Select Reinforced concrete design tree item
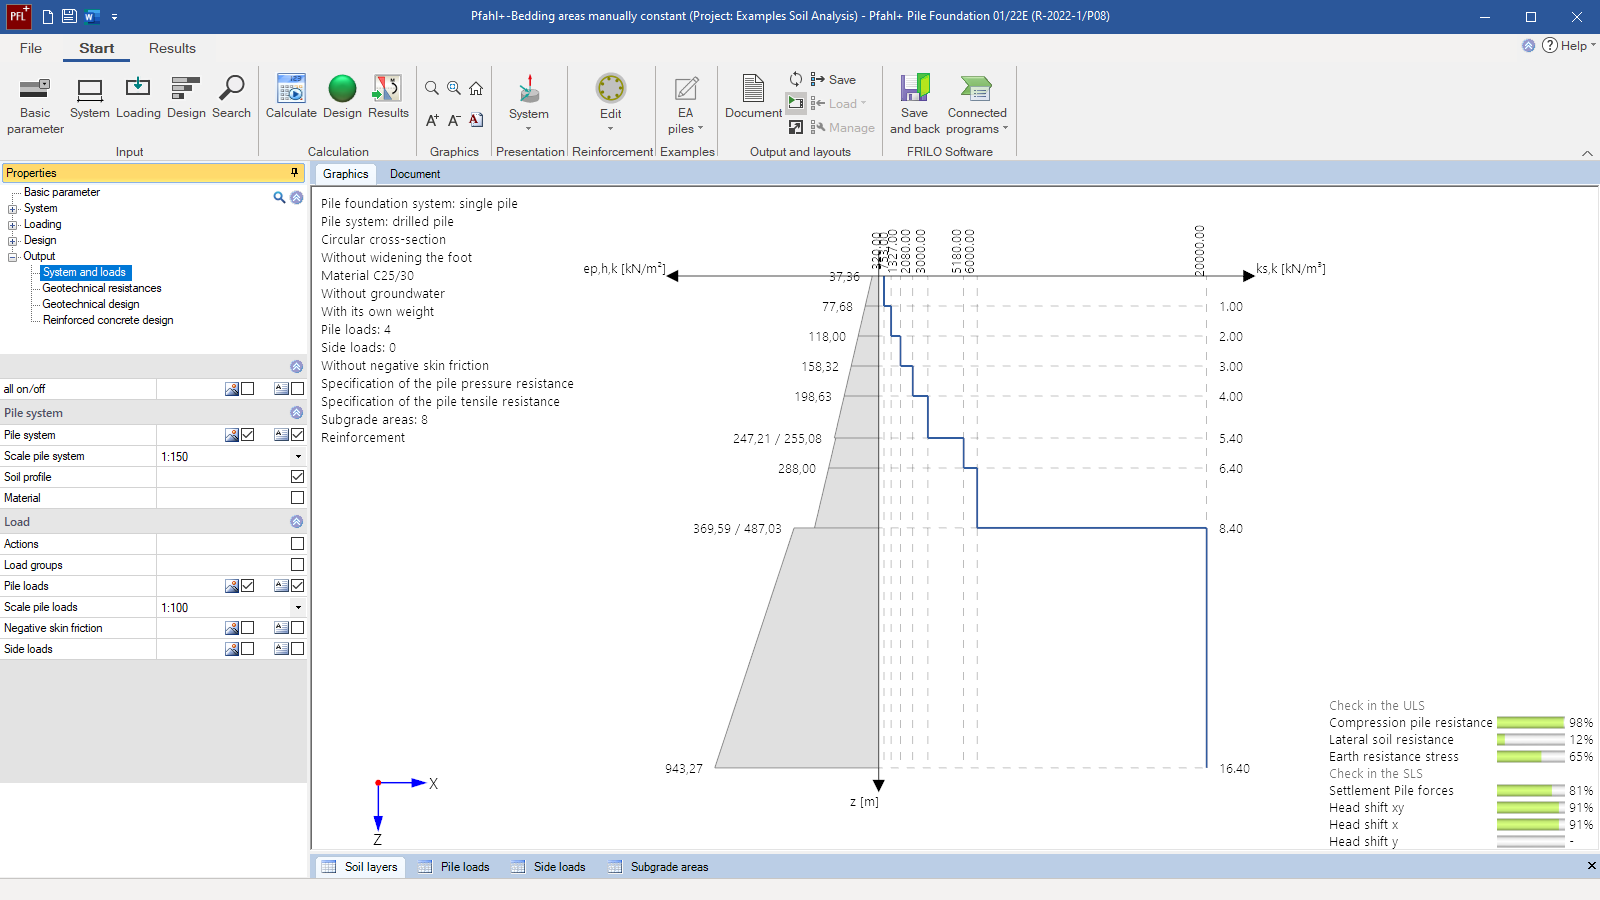Viewport: 1600px width, 900px height. click(x=108, y=320)
